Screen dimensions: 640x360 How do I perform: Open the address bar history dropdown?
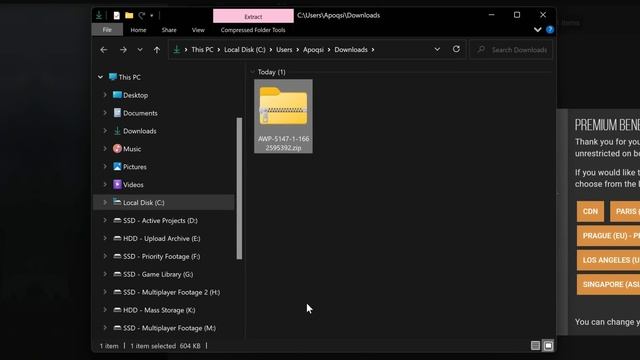tap(437, 49)
